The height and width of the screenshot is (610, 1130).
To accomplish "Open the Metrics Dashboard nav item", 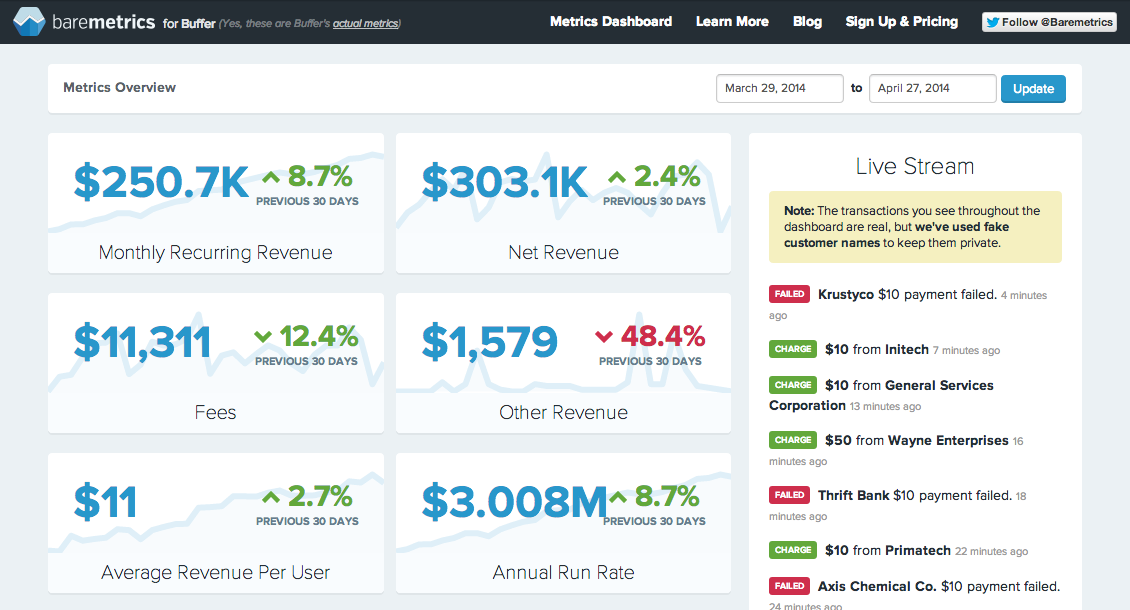I will point(611,22).
